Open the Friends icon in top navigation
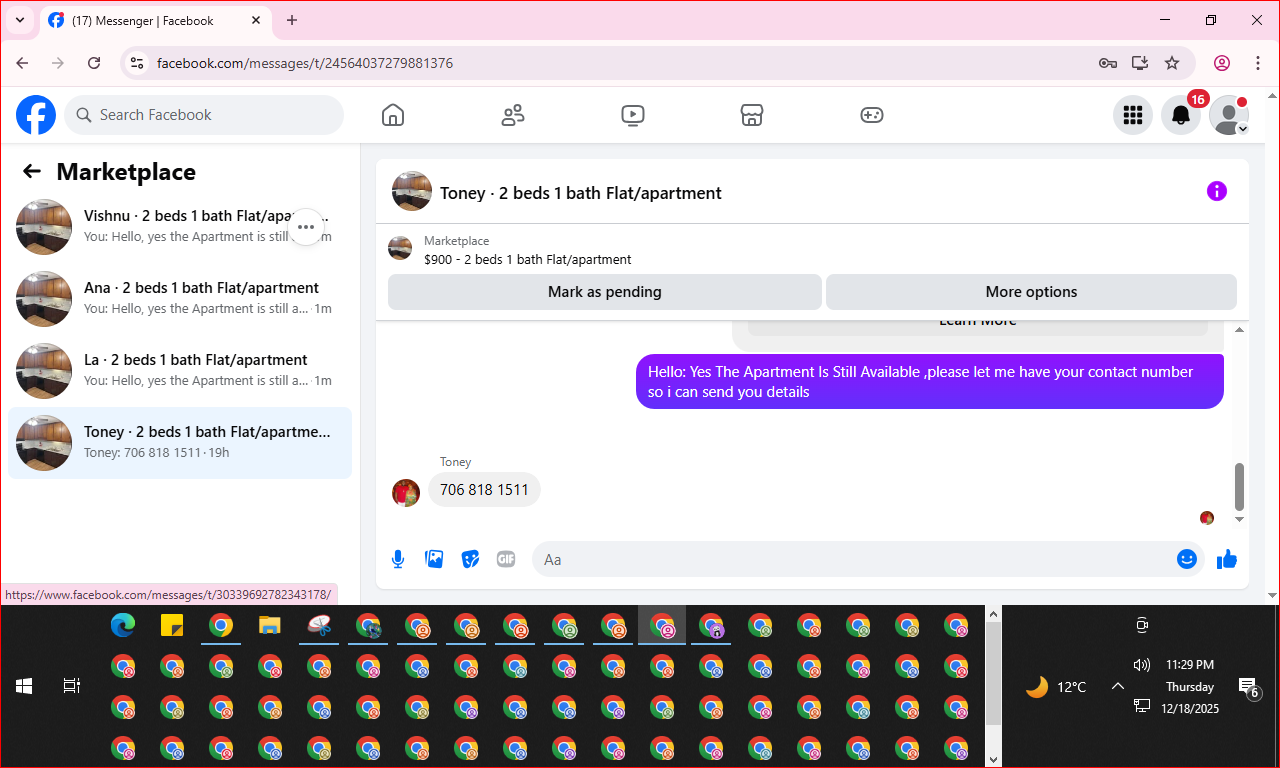The height and width of the screenshot is (768, 1280). (513, 115)
